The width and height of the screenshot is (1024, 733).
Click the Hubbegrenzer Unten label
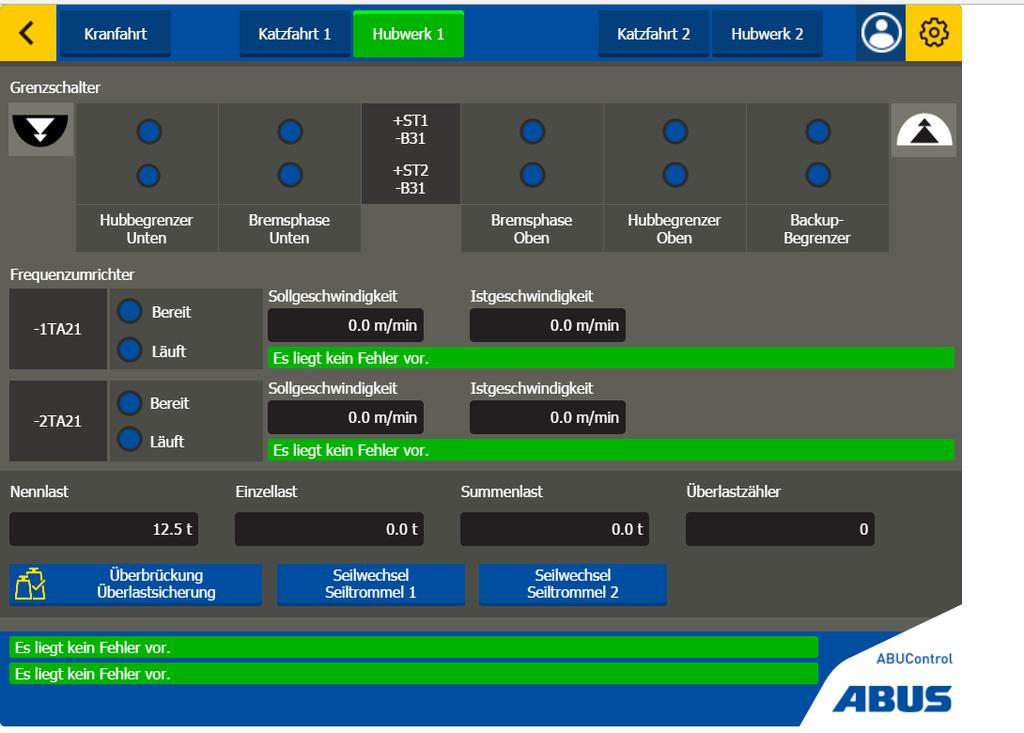point(146,229)
